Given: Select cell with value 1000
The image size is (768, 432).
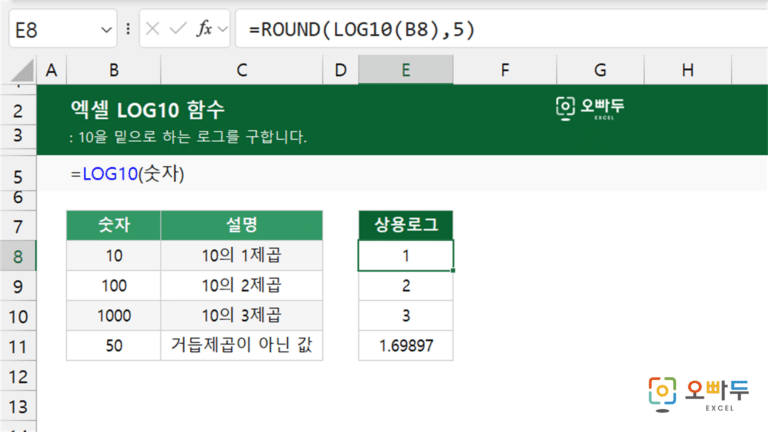Looking at the screenshot, I should [x=114, y=315].
